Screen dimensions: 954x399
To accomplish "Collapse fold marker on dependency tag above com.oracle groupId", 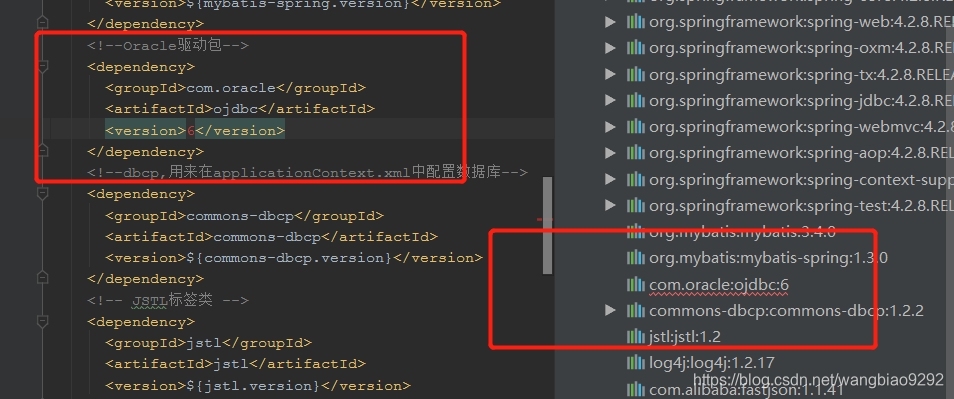I will coord(42,66).
